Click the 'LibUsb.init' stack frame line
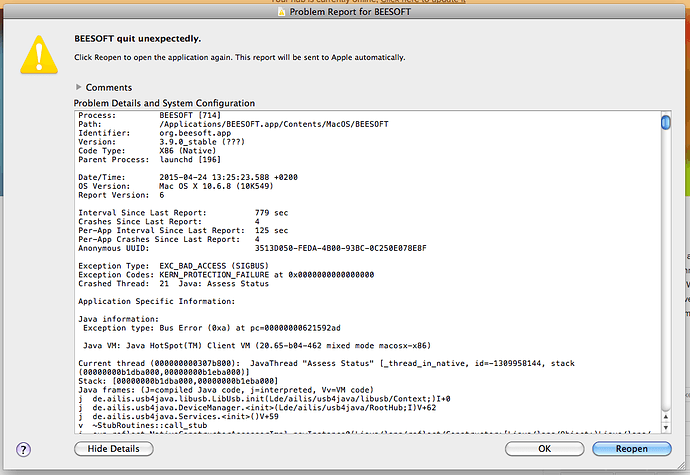Image resolution: width=690 pixels, height=475 pixels. (x=264, y=399)
